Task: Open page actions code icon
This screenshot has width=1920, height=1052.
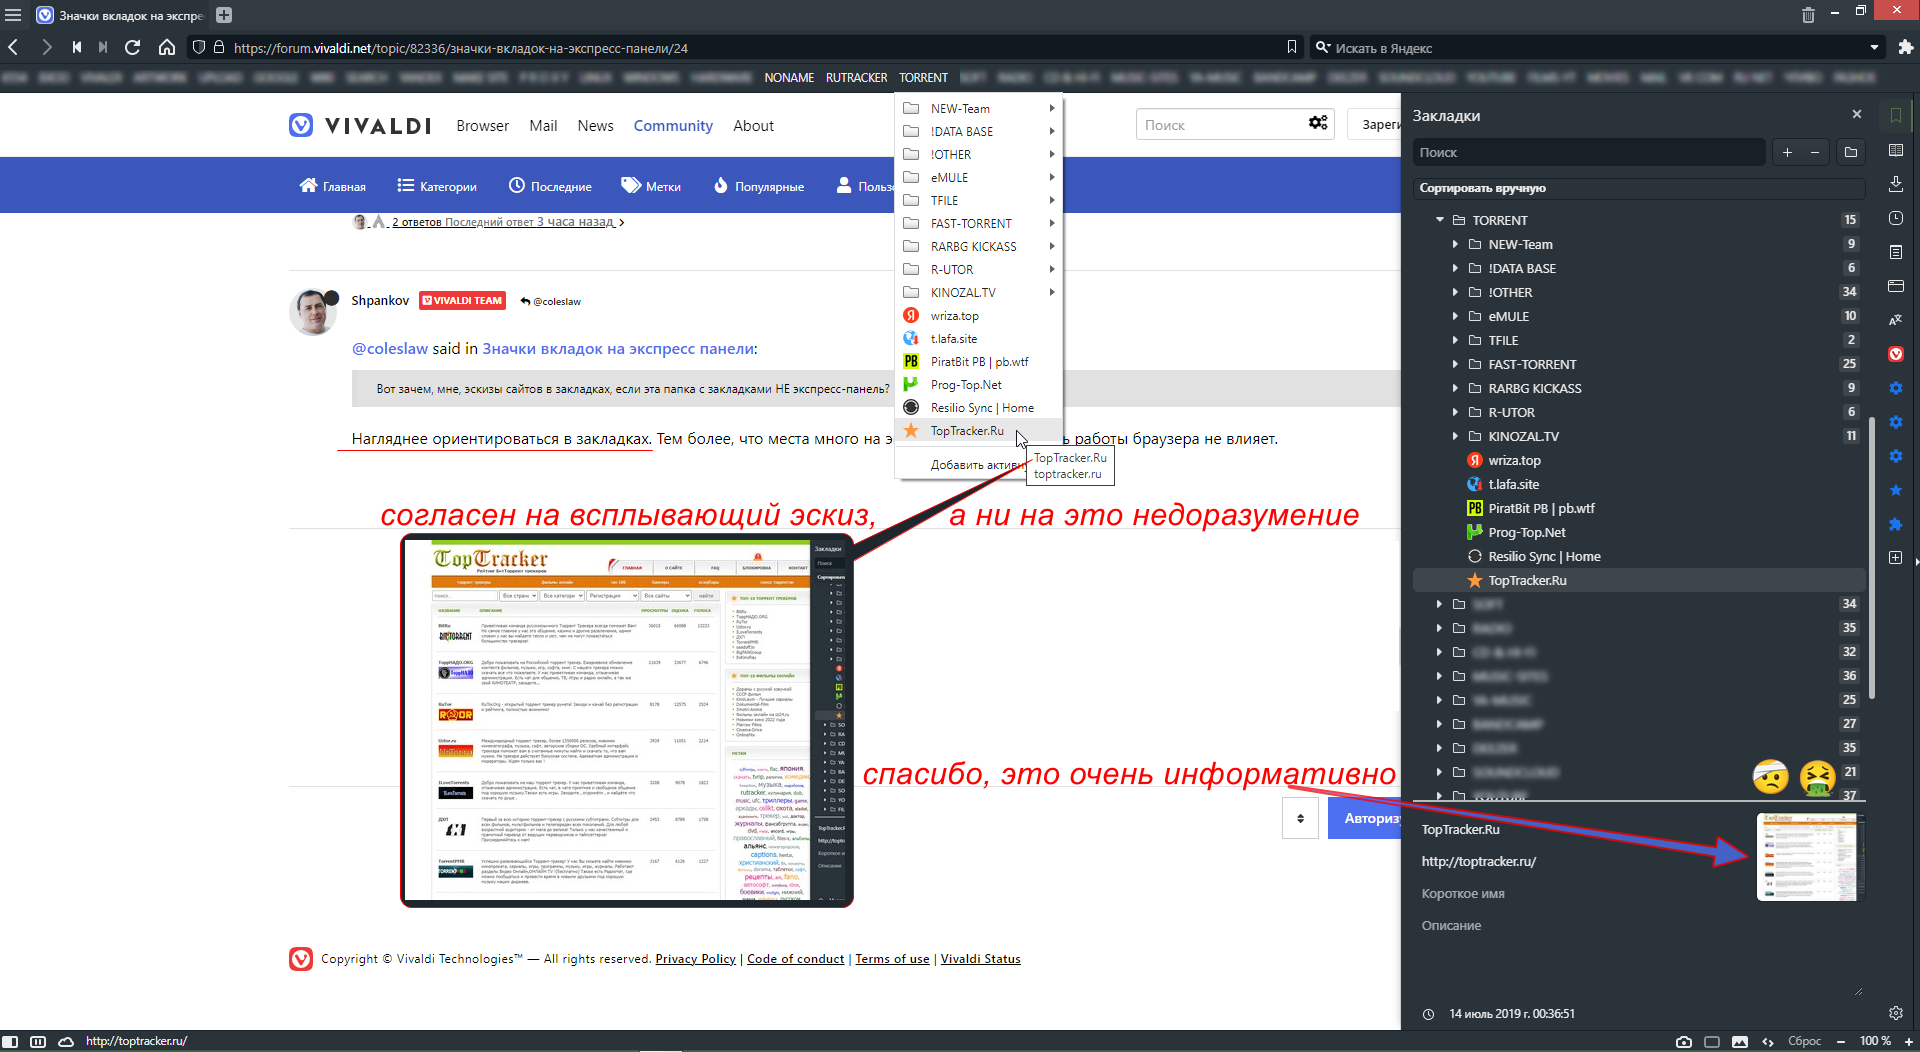Action: [x=1768, y=1041]
